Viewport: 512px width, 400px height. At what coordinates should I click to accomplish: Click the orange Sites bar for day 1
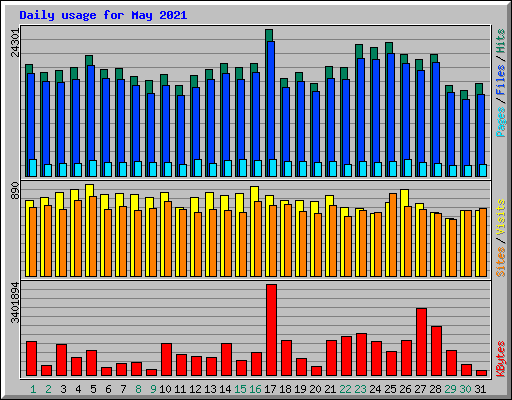coord(33,242)
